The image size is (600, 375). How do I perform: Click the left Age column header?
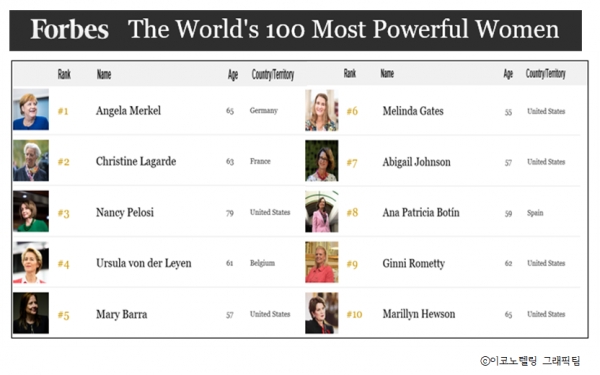233,75
